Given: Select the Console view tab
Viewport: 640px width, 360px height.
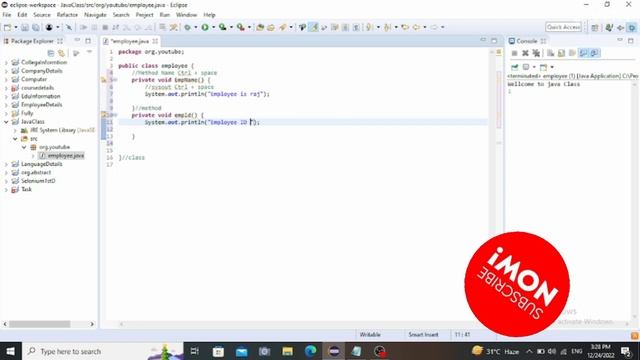Looking at the screenshot, I should point(527,41).
